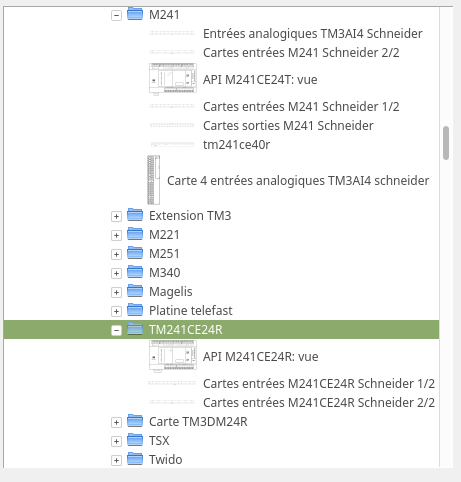The height and width of the screenshot is (482, 461).
Task: Collapse the M241 folder
Action: (116, 15)
